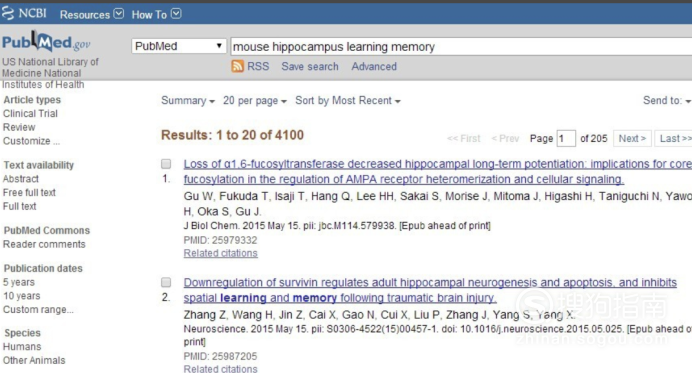This screenshot has height=373, width=692.
Task: Expand the Resources menu
Action: [x=91, y=15]
